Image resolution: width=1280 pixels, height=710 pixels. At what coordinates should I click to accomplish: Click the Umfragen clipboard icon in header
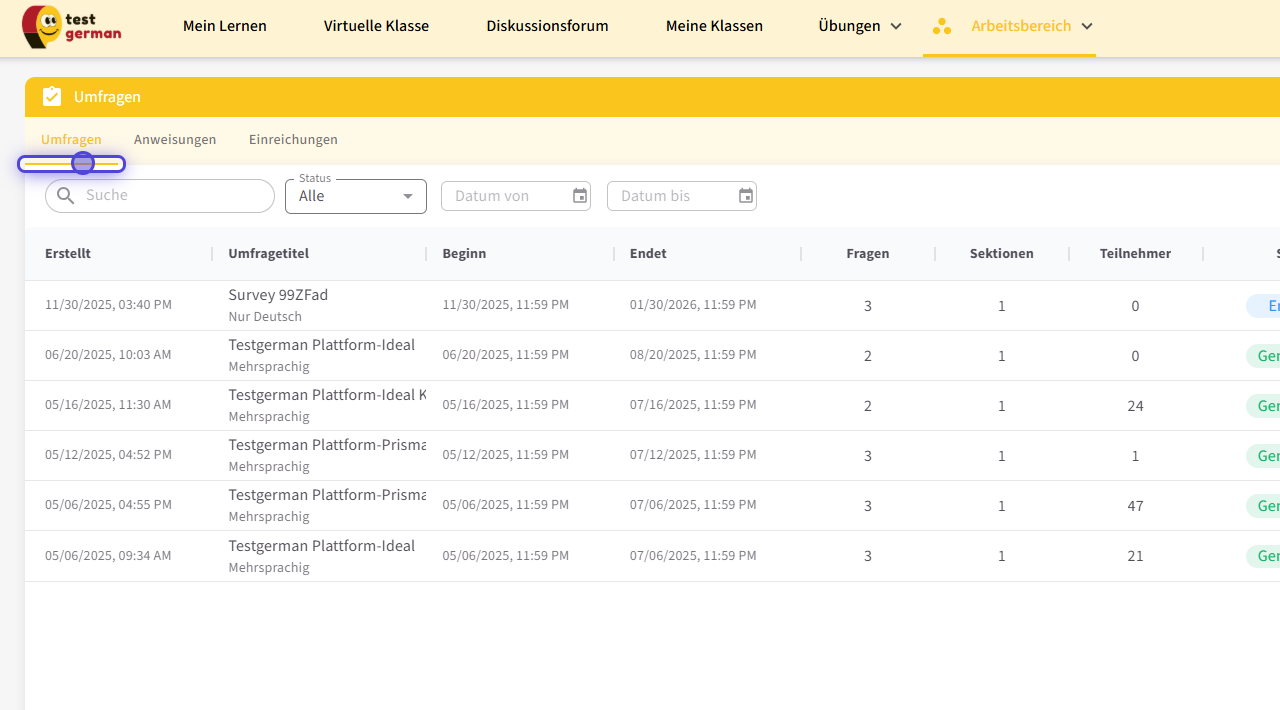(52, 97)
